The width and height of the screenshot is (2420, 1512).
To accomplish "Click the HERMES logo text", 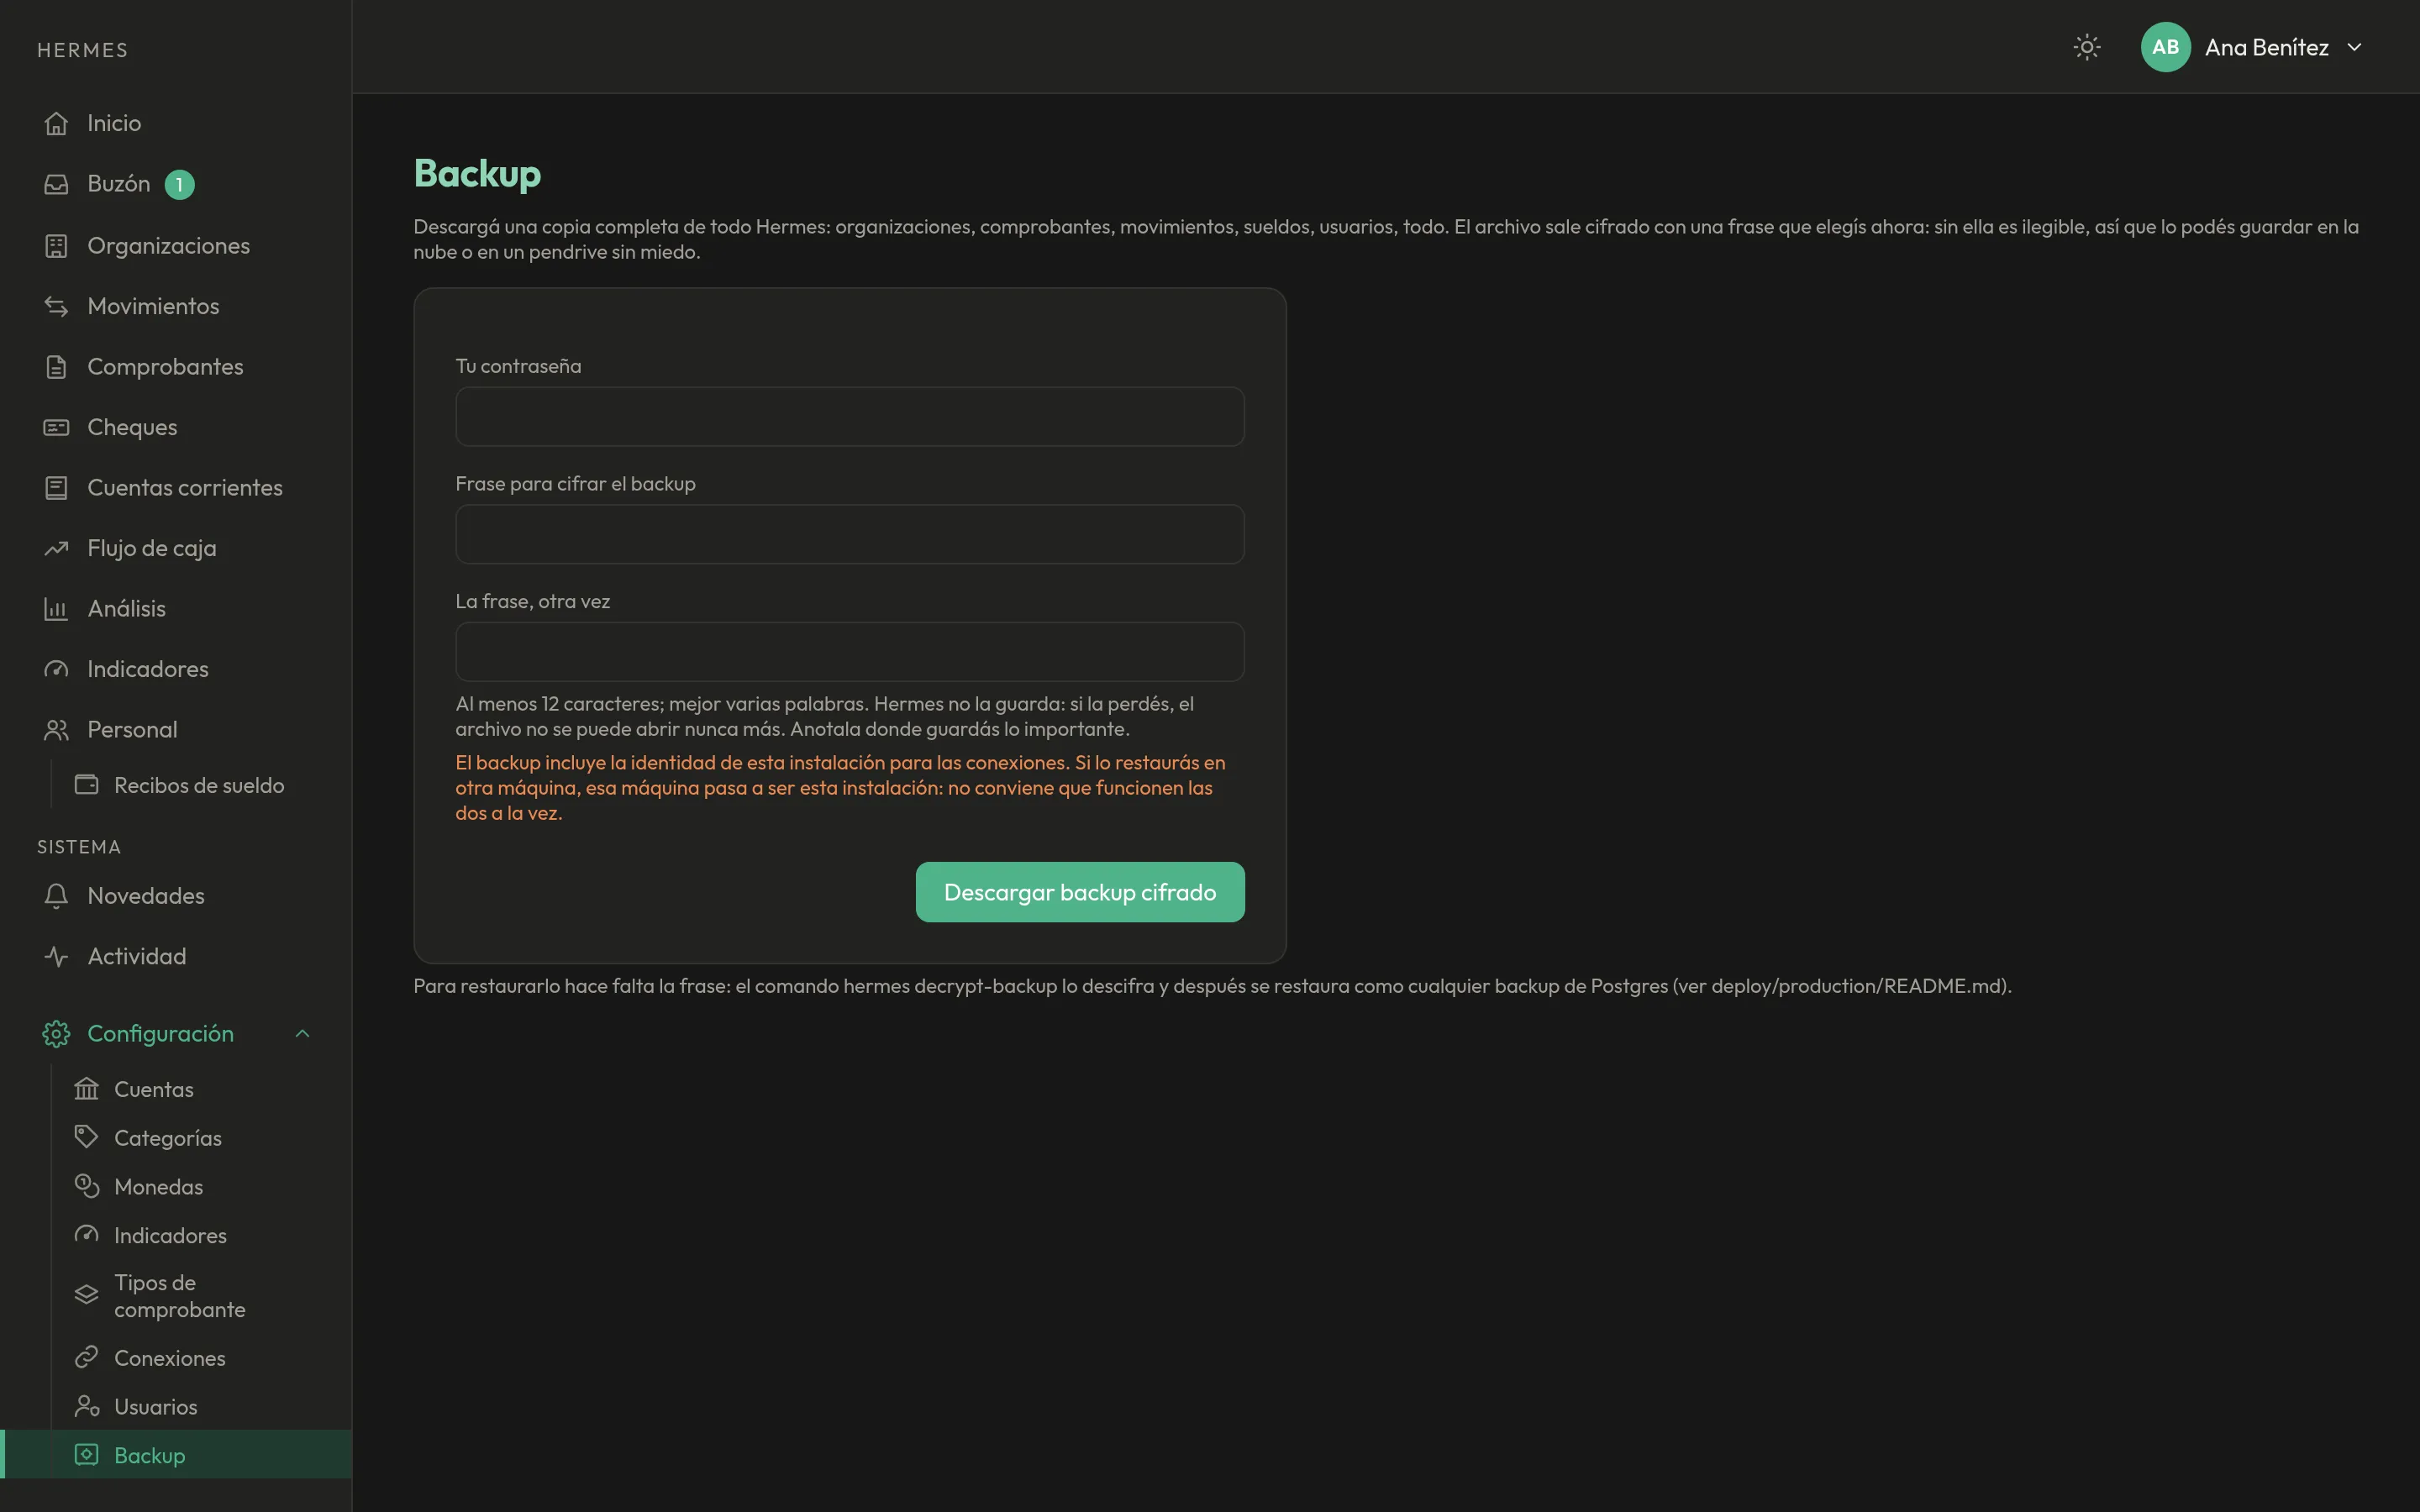I will click(83, 50).
